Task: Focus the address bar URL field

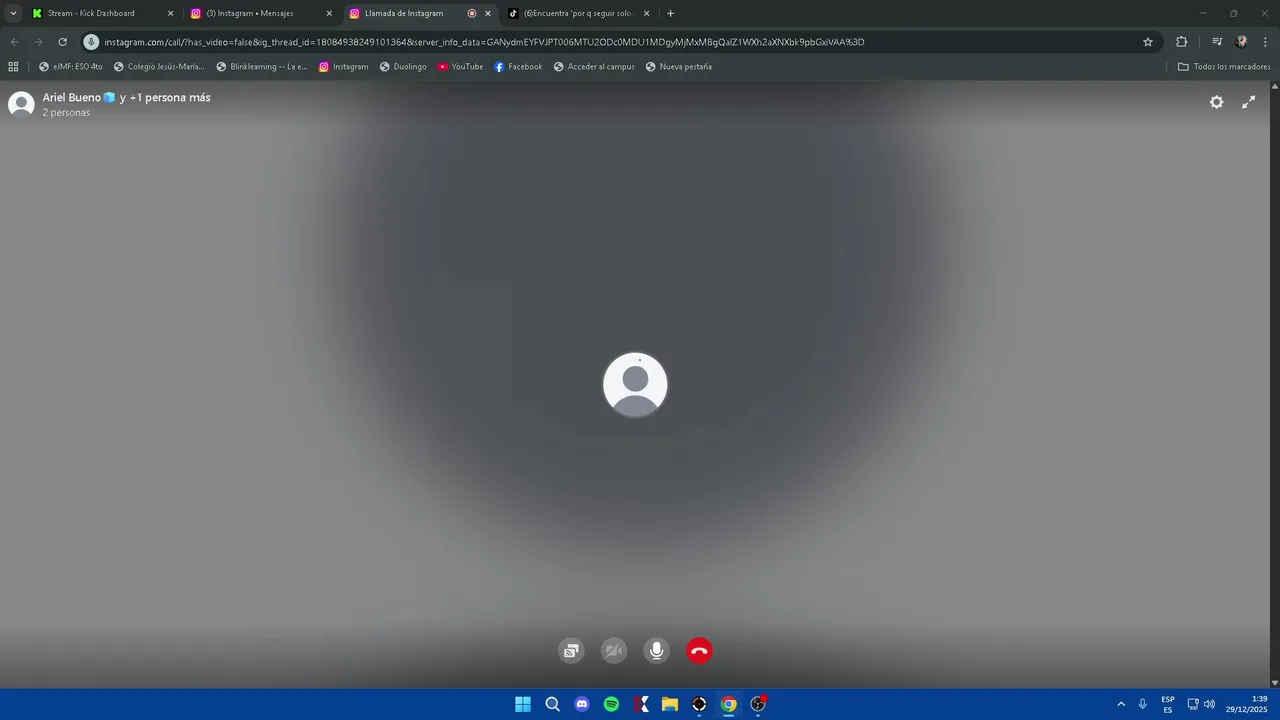Action: (618, 42)
